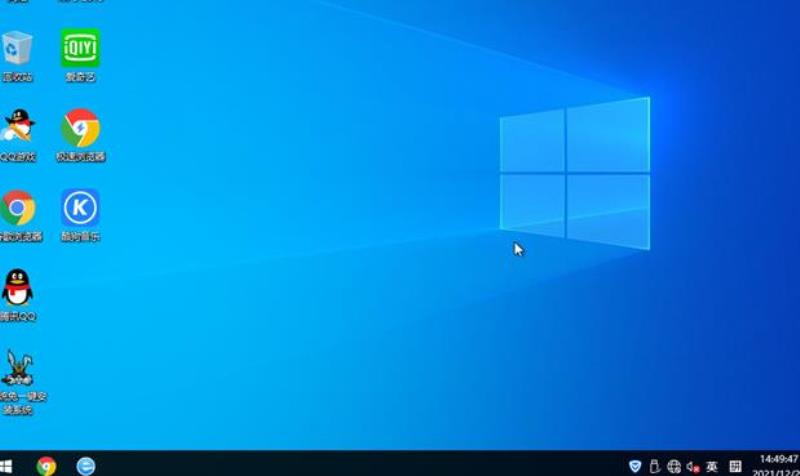Launch the KuGou music blue K icon

[80, 215]
